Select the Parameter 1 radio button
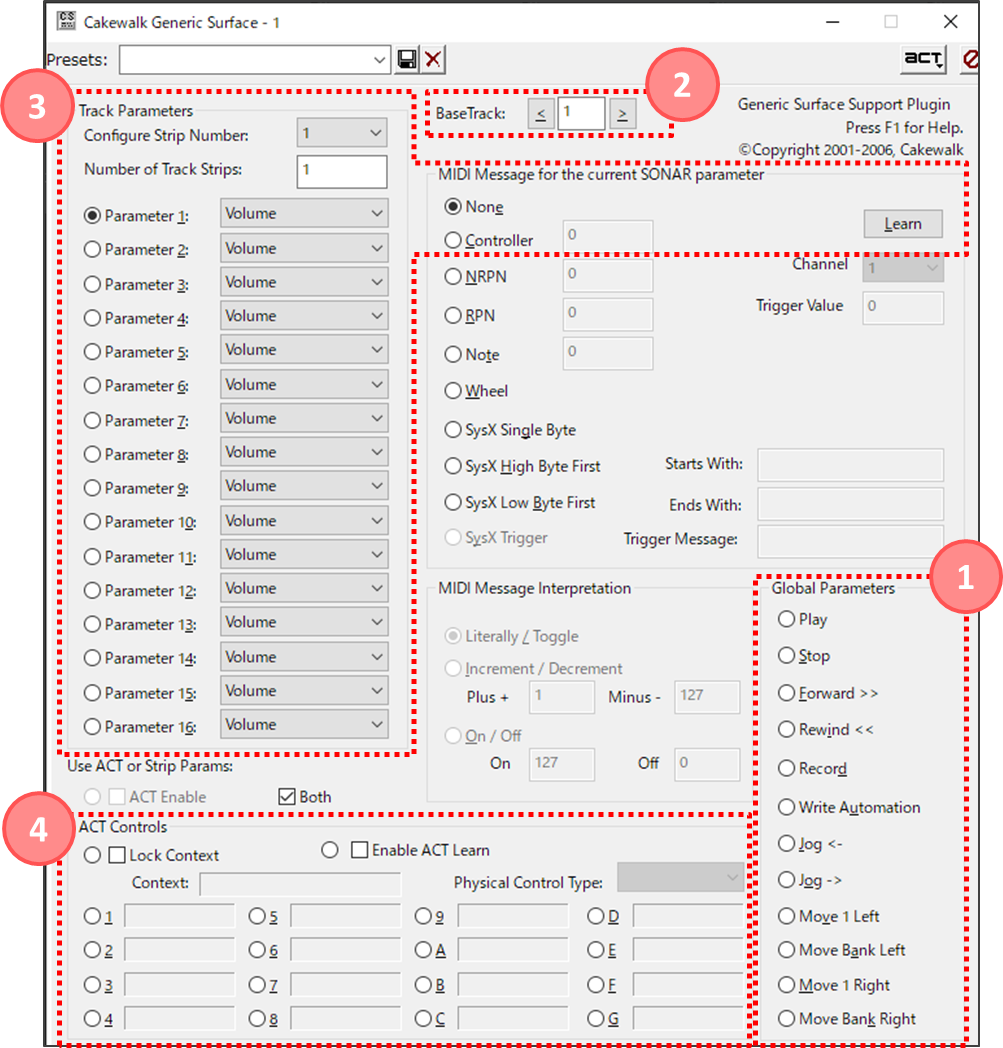1003x1048 pixels. pyautogui.click(x=92, y=215)
